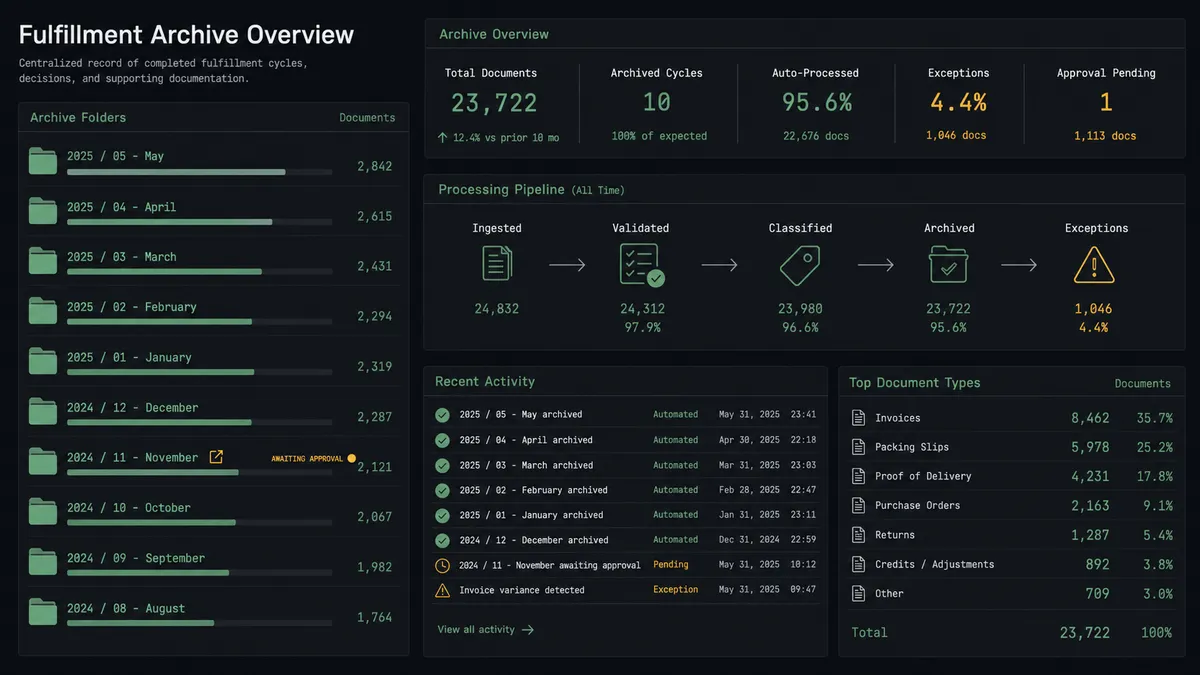Open the 2024 / 12 - December folder icon
This screenshot has height=675, width=1200.
[x=43, y=411]
